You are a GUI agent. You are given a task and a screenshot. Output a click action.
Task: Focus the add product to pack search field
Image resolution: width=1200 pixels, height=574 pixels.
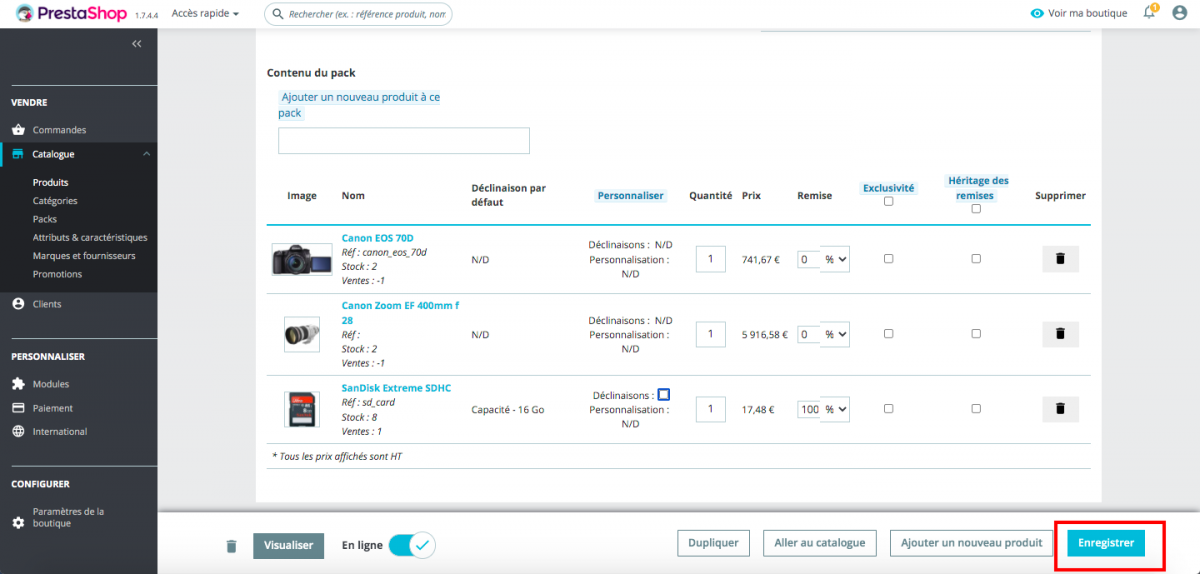pos(404,141)
